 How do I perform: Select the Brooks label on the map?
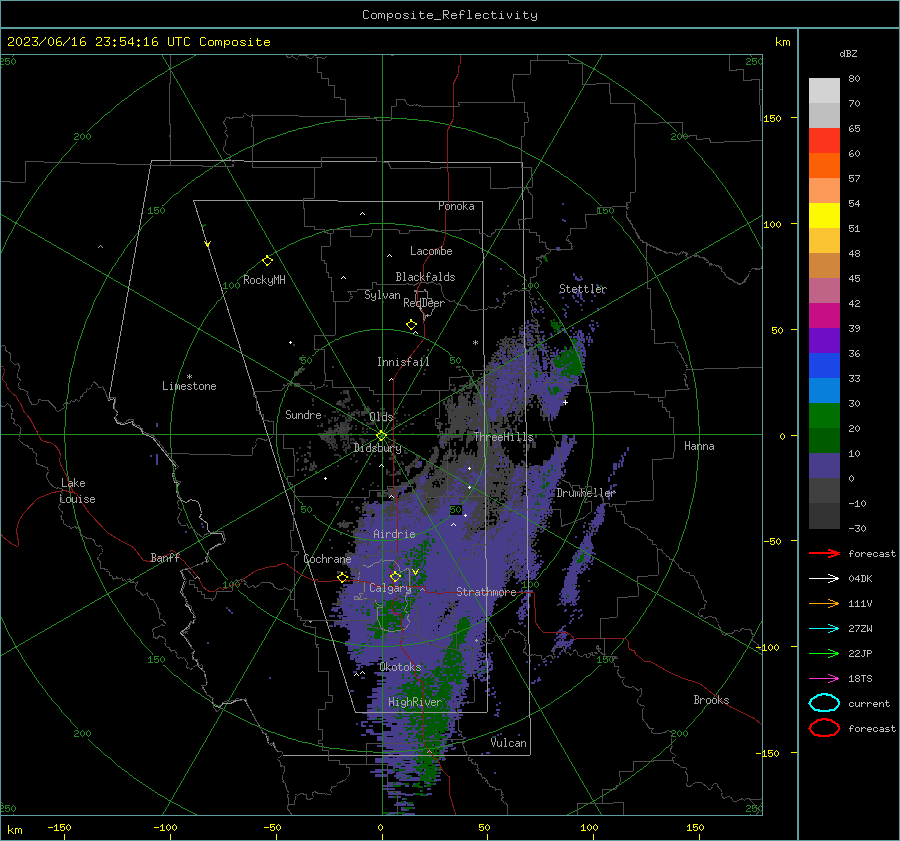pyautogui.click(x=711, y=700)
